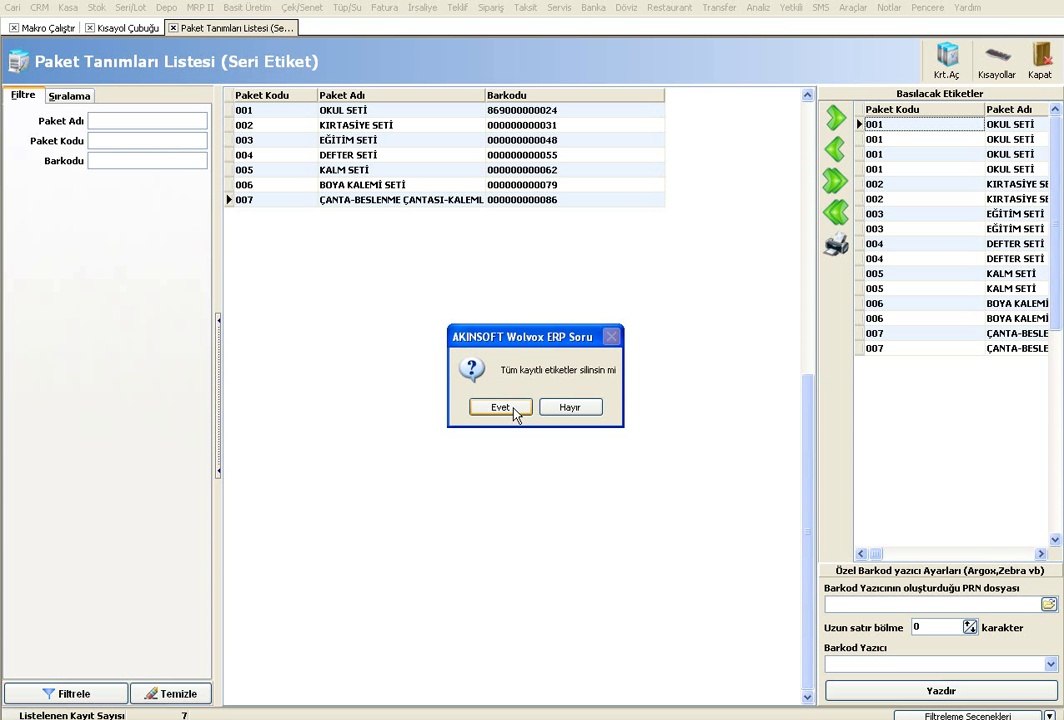
Task: Close the AKINSOFT Wolvox ERP Soru dialog
Action: pyautogui.click(x=611, y=337)
